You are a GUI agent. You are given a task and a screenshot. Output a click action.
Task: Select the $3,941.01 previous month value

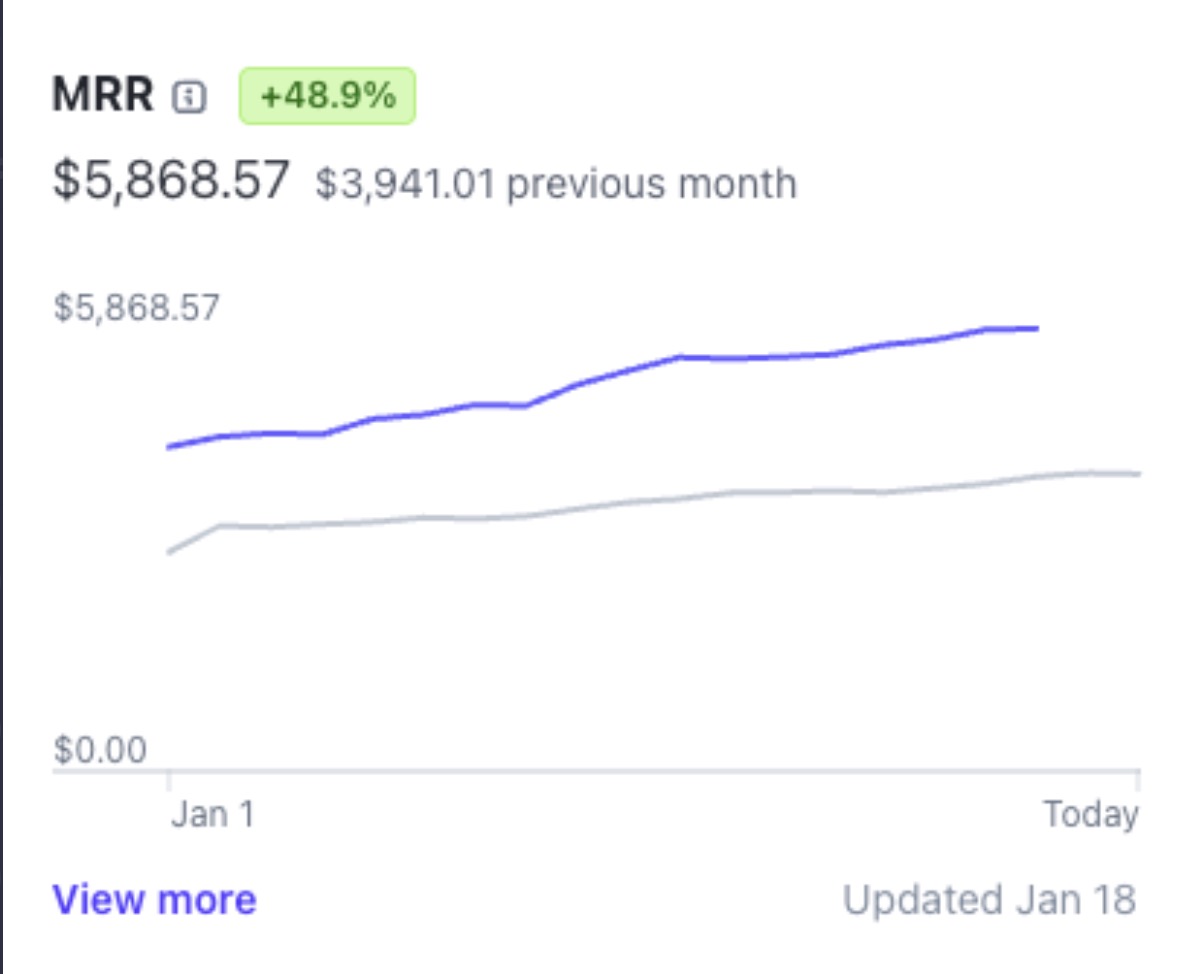pyautogui.click(x=404, y=184)
